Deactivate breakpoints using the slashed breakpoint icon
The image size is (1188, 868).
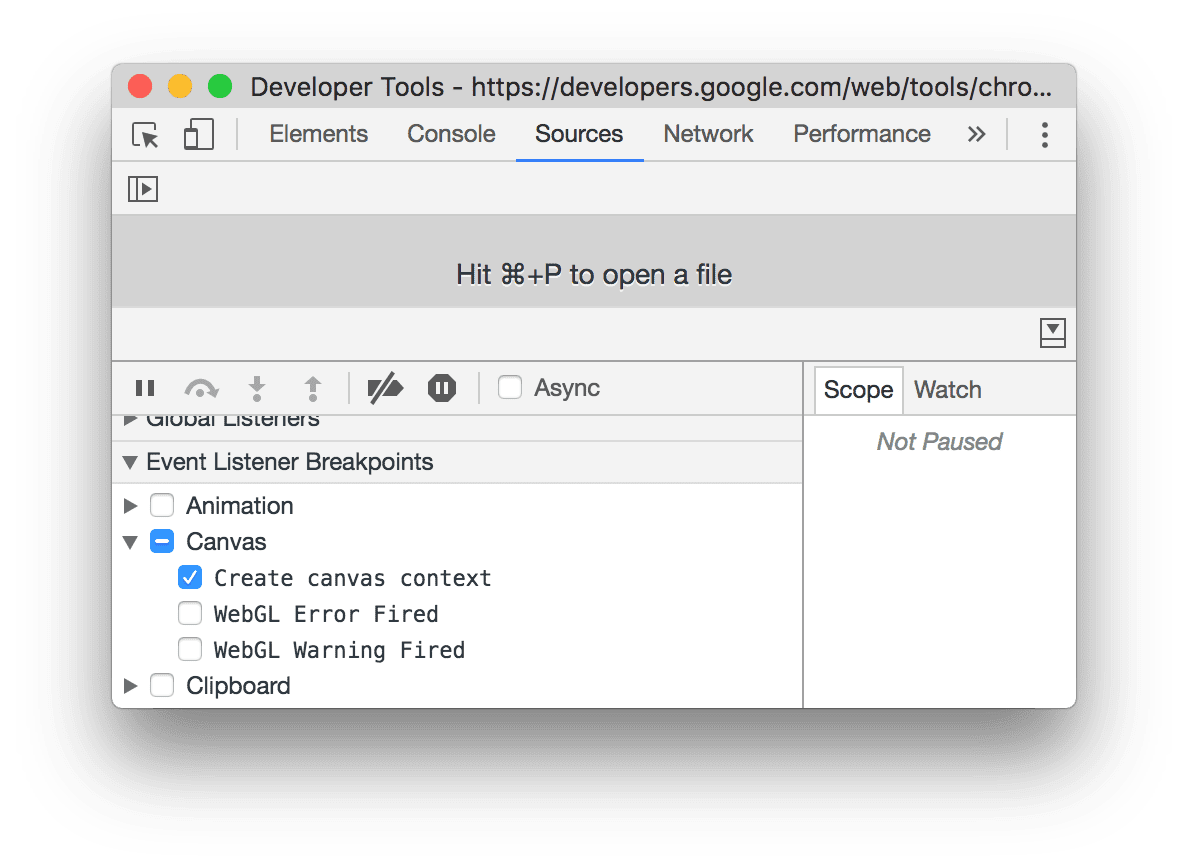(385, 388)
